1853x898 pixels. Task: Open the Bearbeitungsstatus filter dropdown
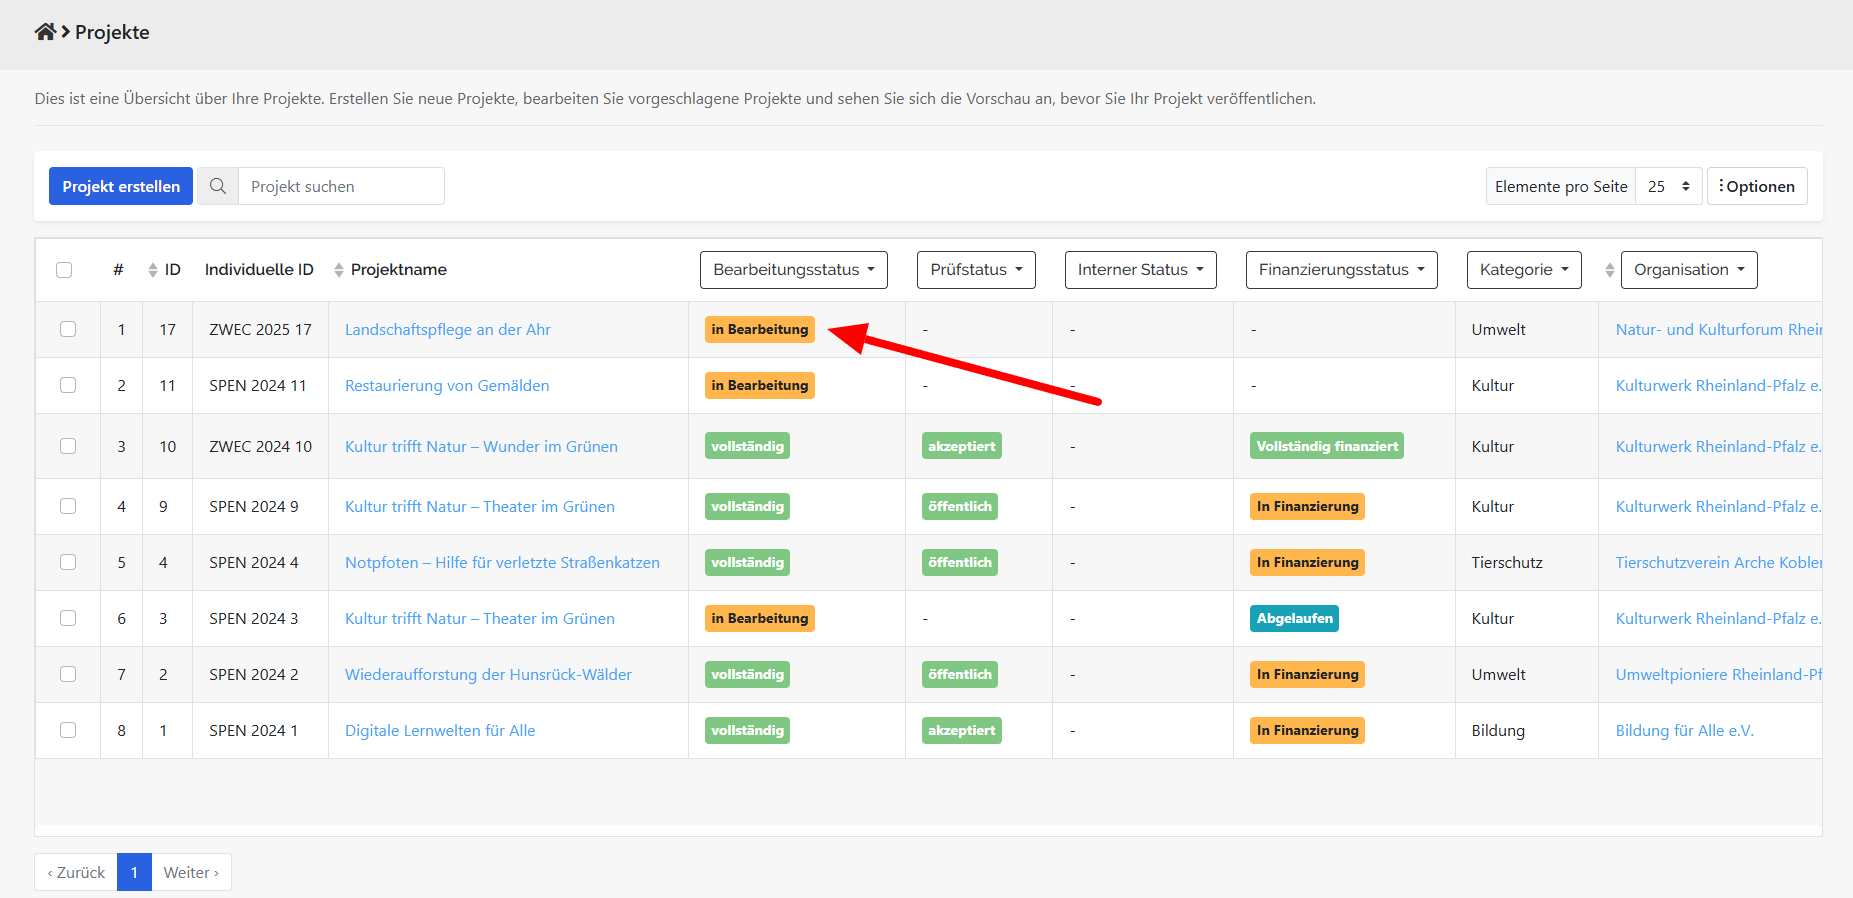[x=793, y=270]
